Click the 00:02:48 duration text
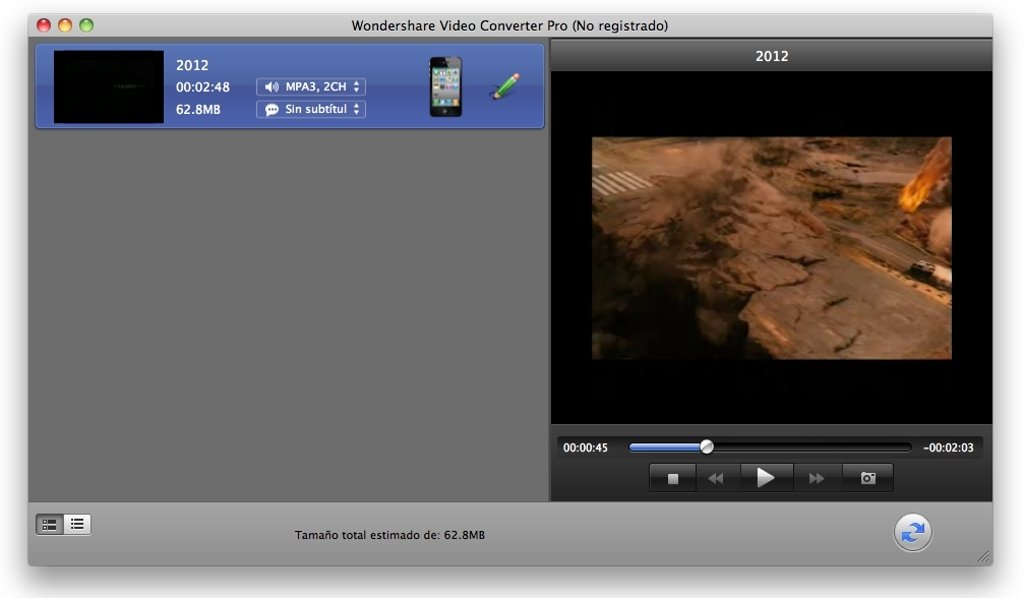Viewport: 1024px width, 598px height. pyautogui.click(x=202, y=87)
